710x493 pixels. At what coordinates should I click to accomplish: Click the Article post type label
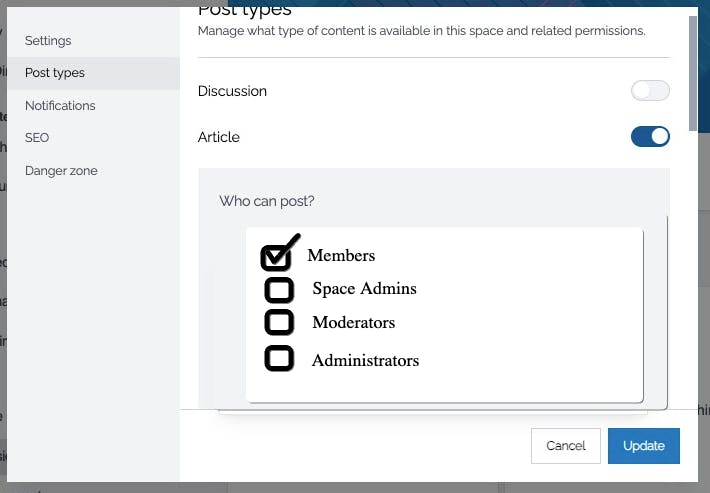[219, 137]
